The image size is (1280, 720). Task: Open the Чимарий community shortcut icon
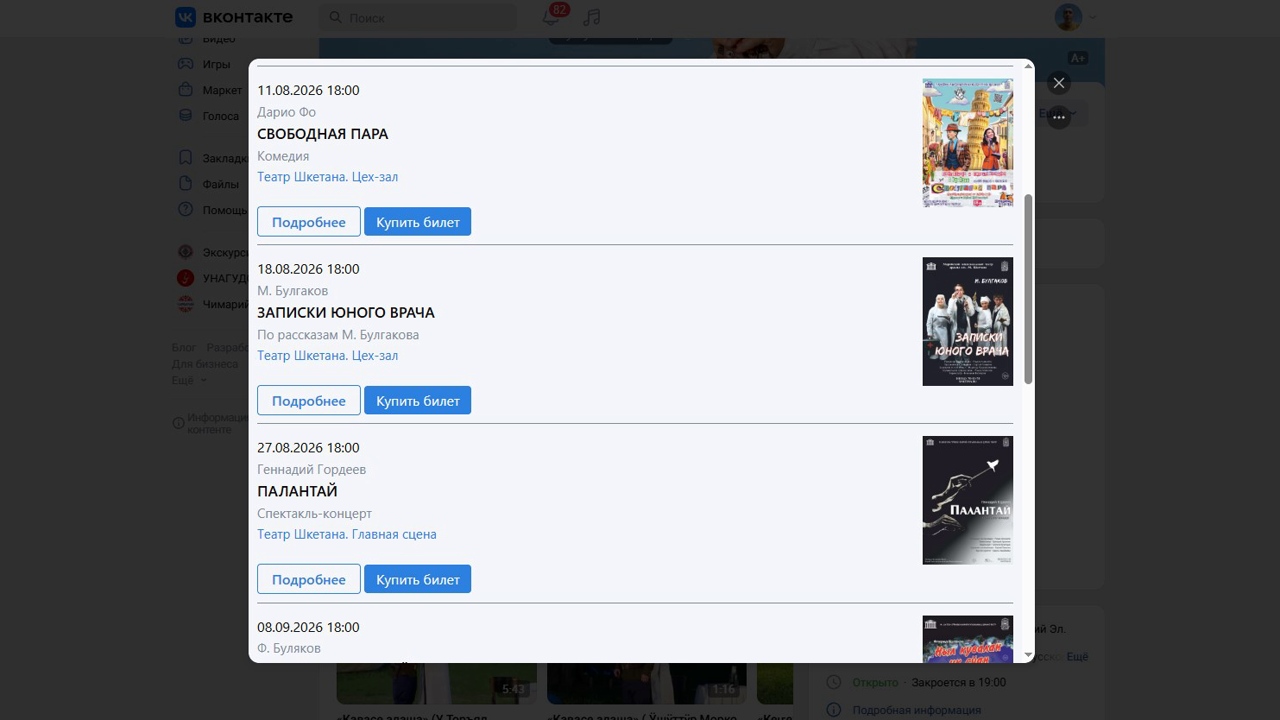(185, 304)
